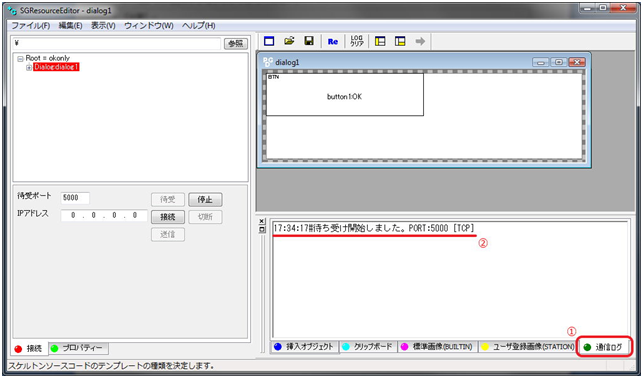Image resolution: width=643 pixels, height=378 pixels.
Task: Click the blue Re toolbar icon
Action: click(333, 41)
